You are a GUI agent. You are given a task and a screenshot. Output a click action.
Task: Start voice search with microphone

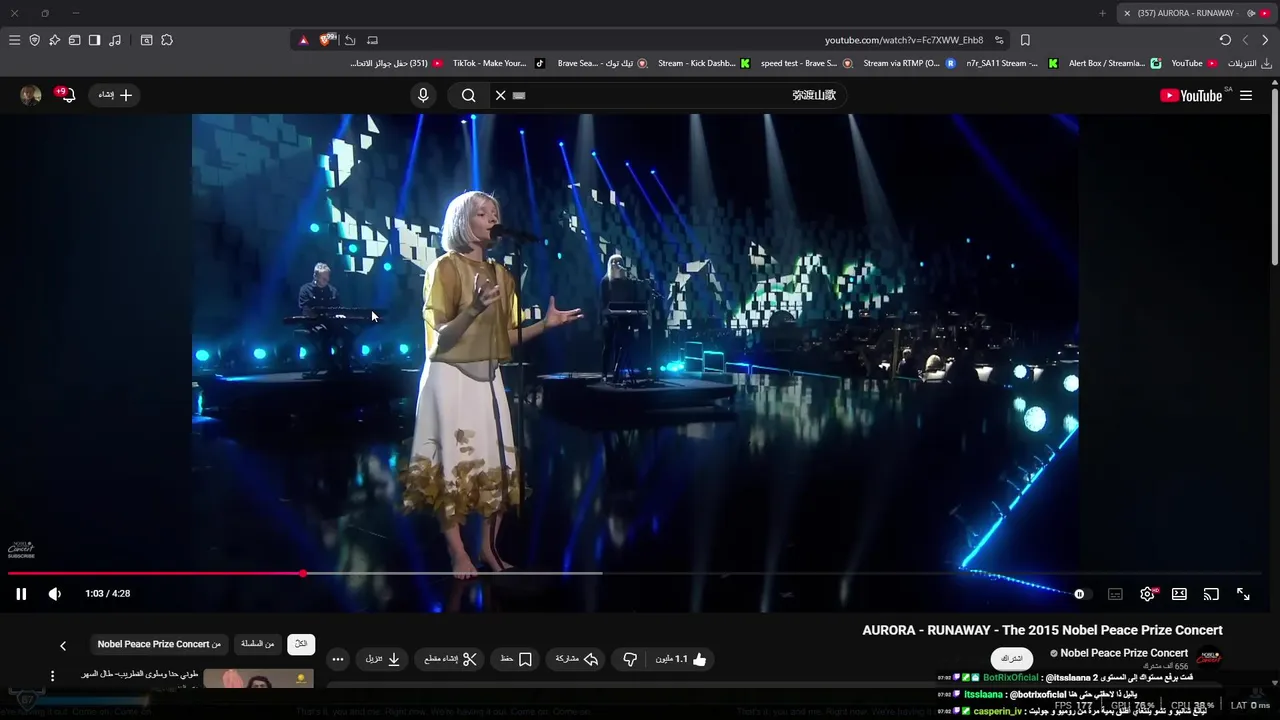pos(423,95)
